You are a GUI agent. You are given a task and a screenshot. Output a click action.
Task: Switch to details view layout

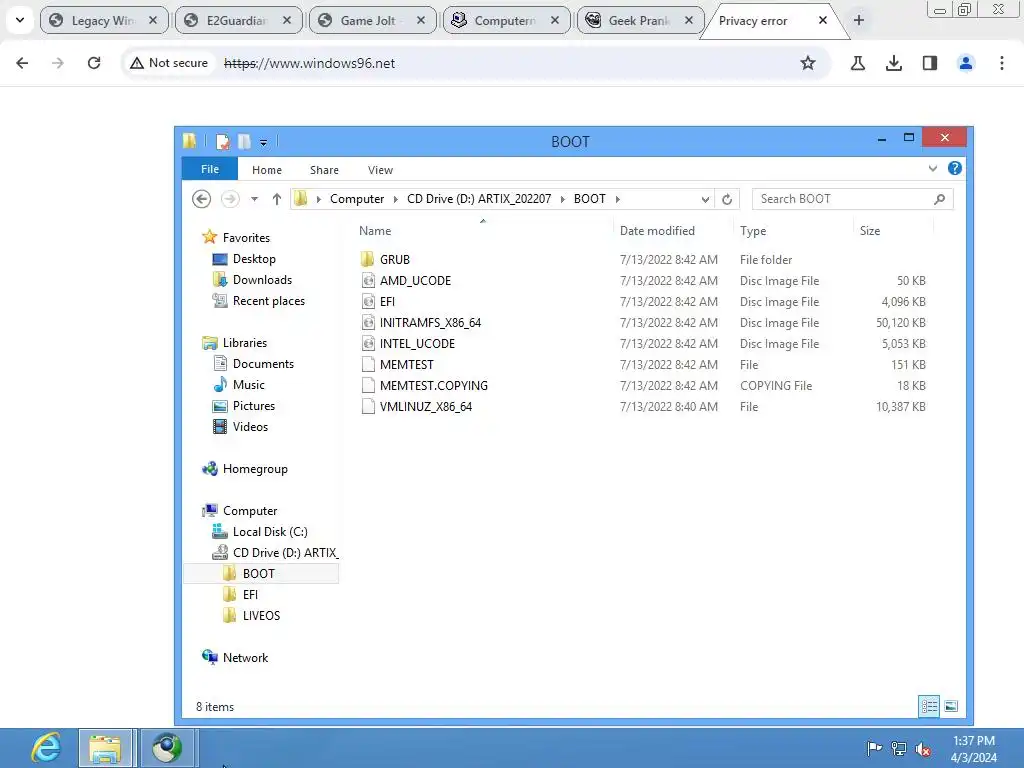pos(929,706)
